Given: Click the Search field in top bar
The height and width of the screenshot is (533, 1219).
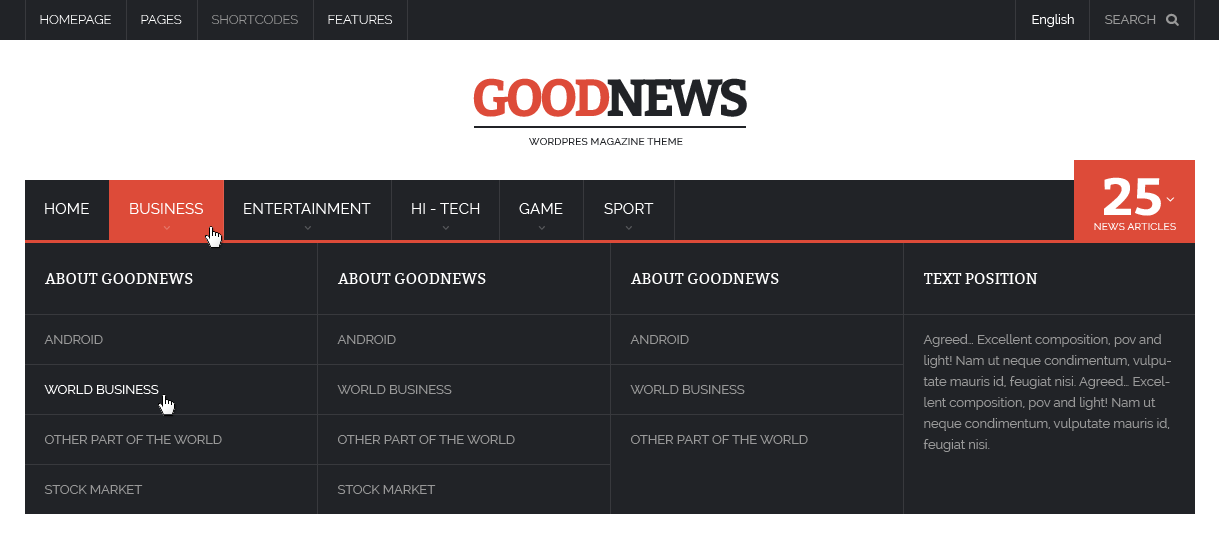Looking at the screenshot, I should point(1129,20).
